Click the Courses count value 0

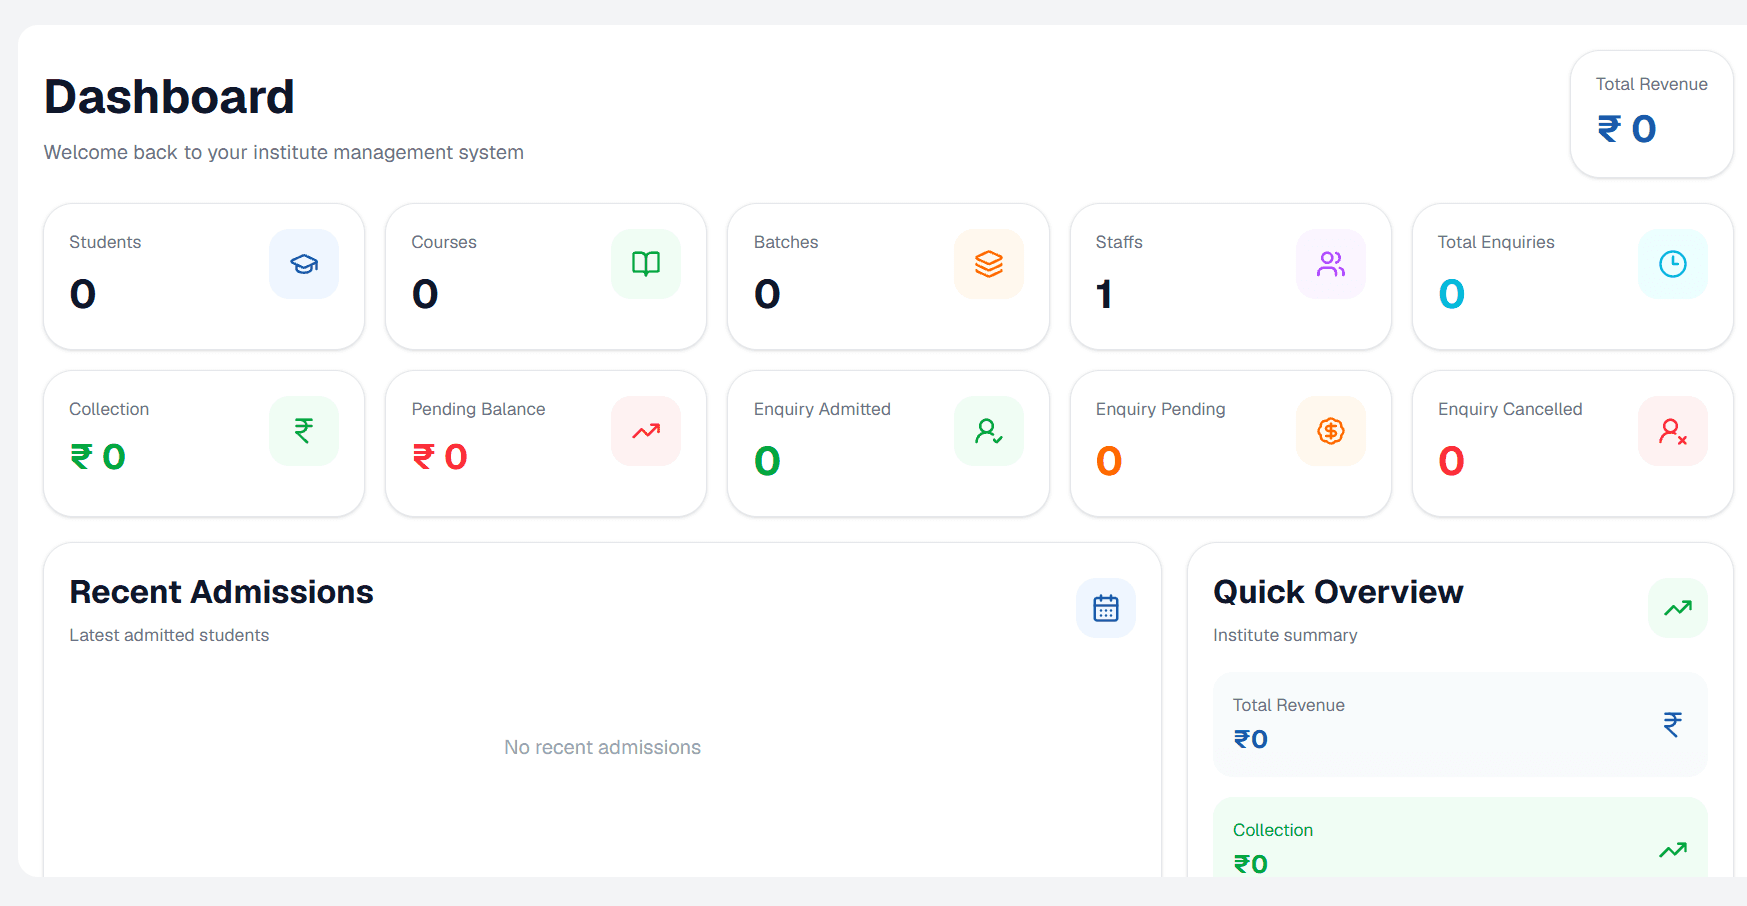[425, 294]
